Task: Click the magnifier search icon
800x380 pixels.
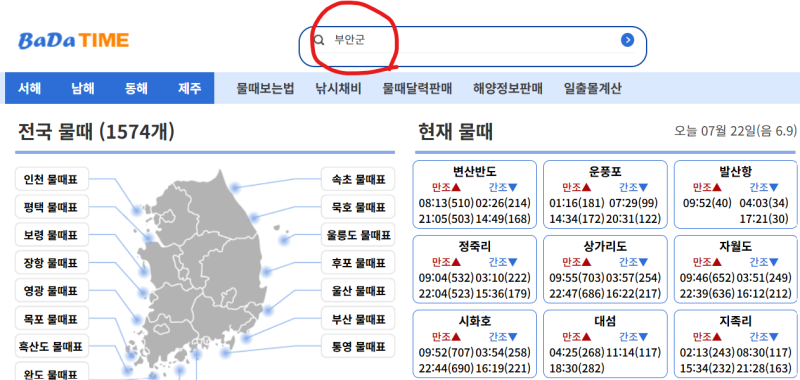Action: [319, 40]
